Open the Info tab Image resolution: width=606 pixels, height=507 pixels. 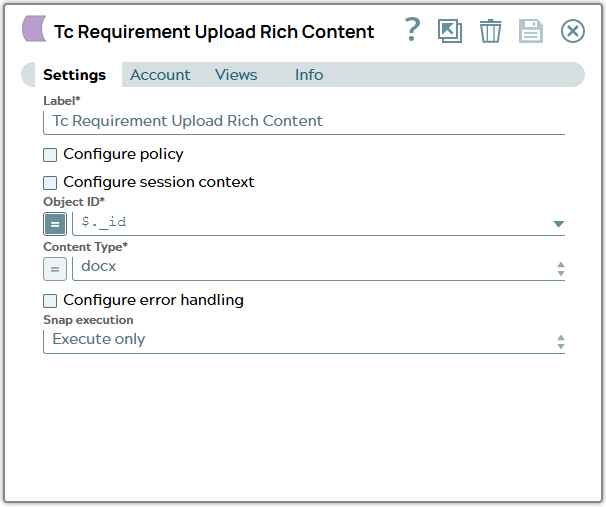tap(309, 75)
